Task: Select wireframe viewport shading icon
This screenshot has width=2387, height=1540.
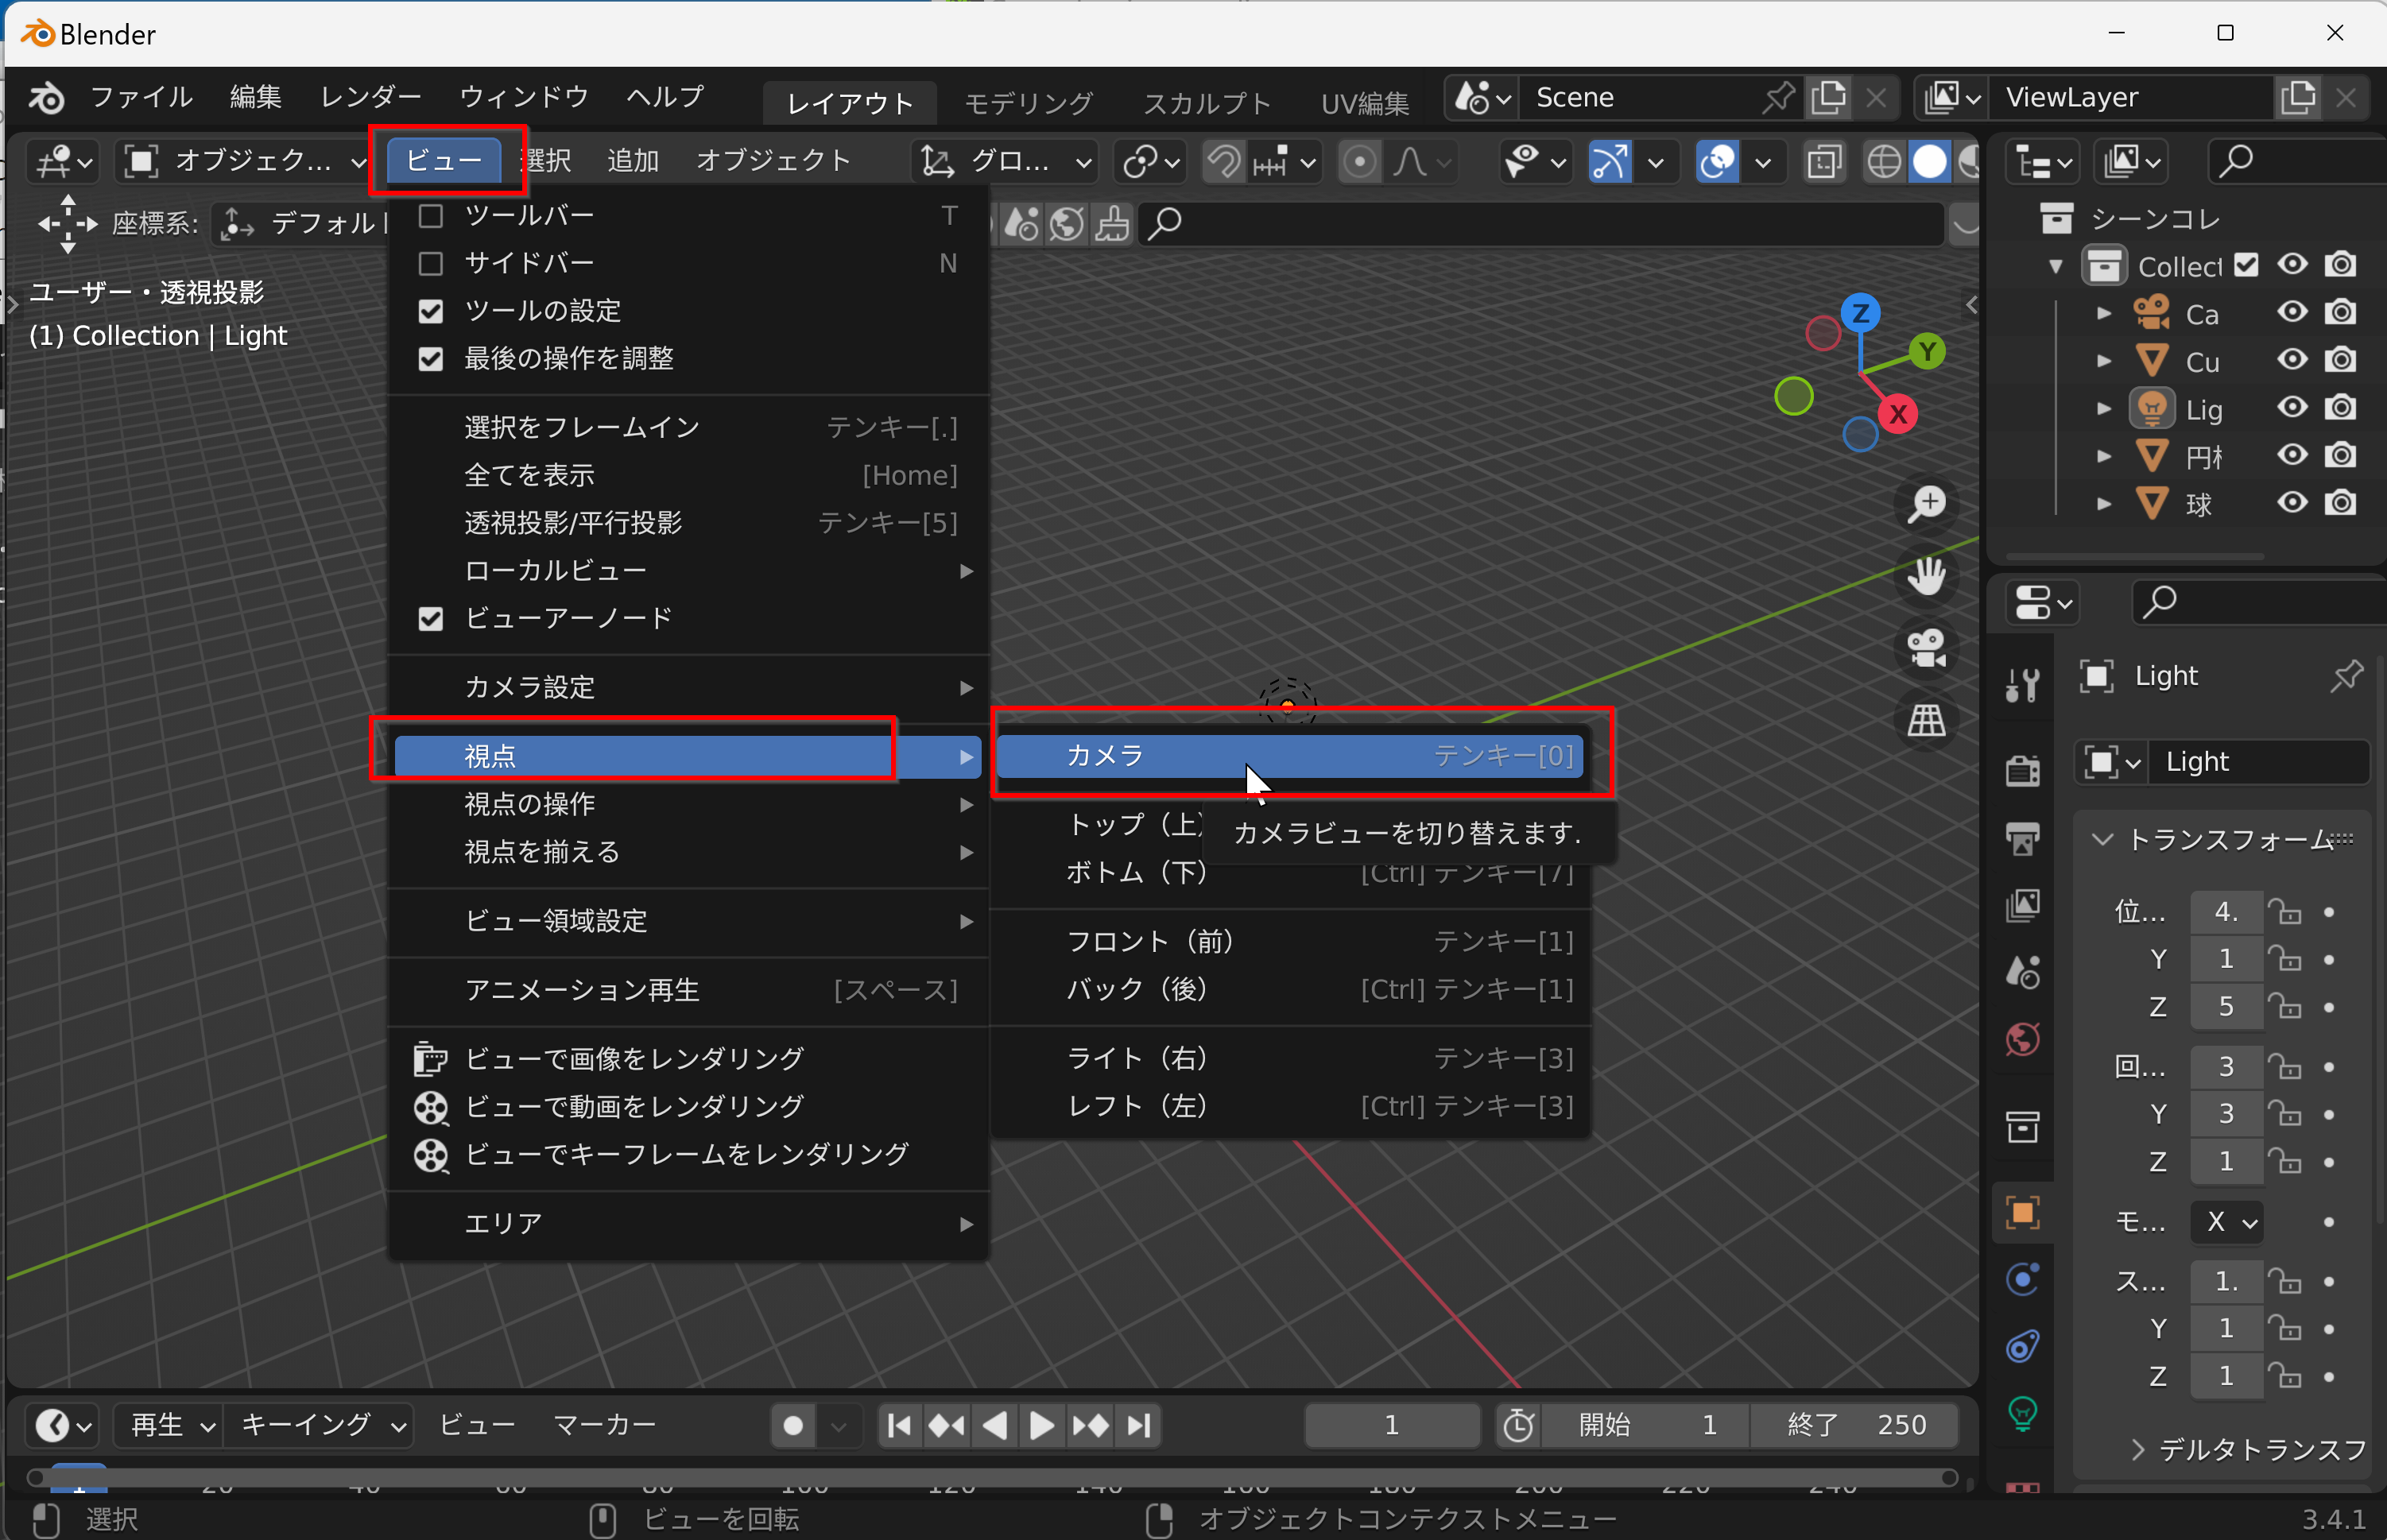Action: click(1884, 161)
